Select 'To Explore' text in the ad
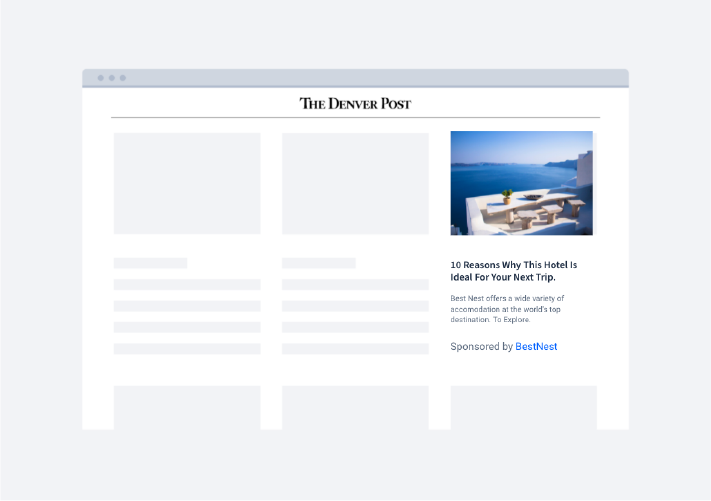 511,320
